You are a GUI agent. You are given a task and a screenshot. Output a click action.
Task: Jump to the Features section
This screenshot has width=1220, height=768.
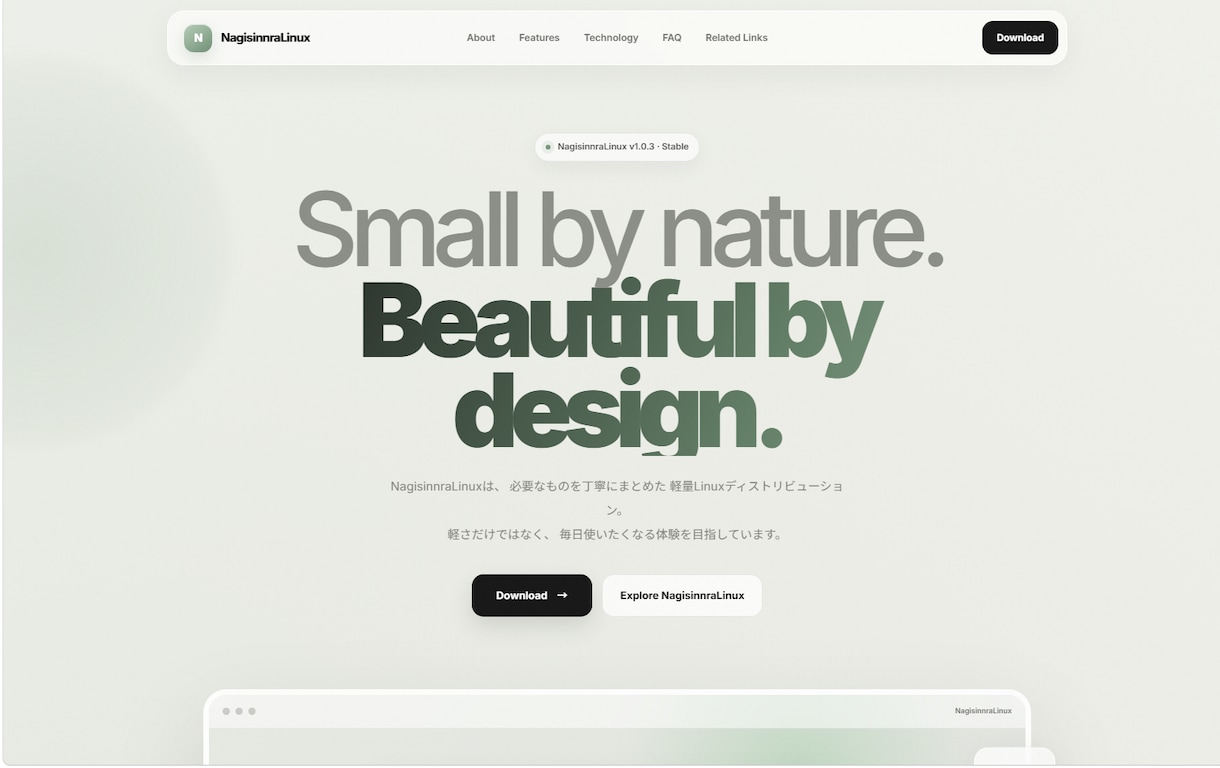coord(539,38)
